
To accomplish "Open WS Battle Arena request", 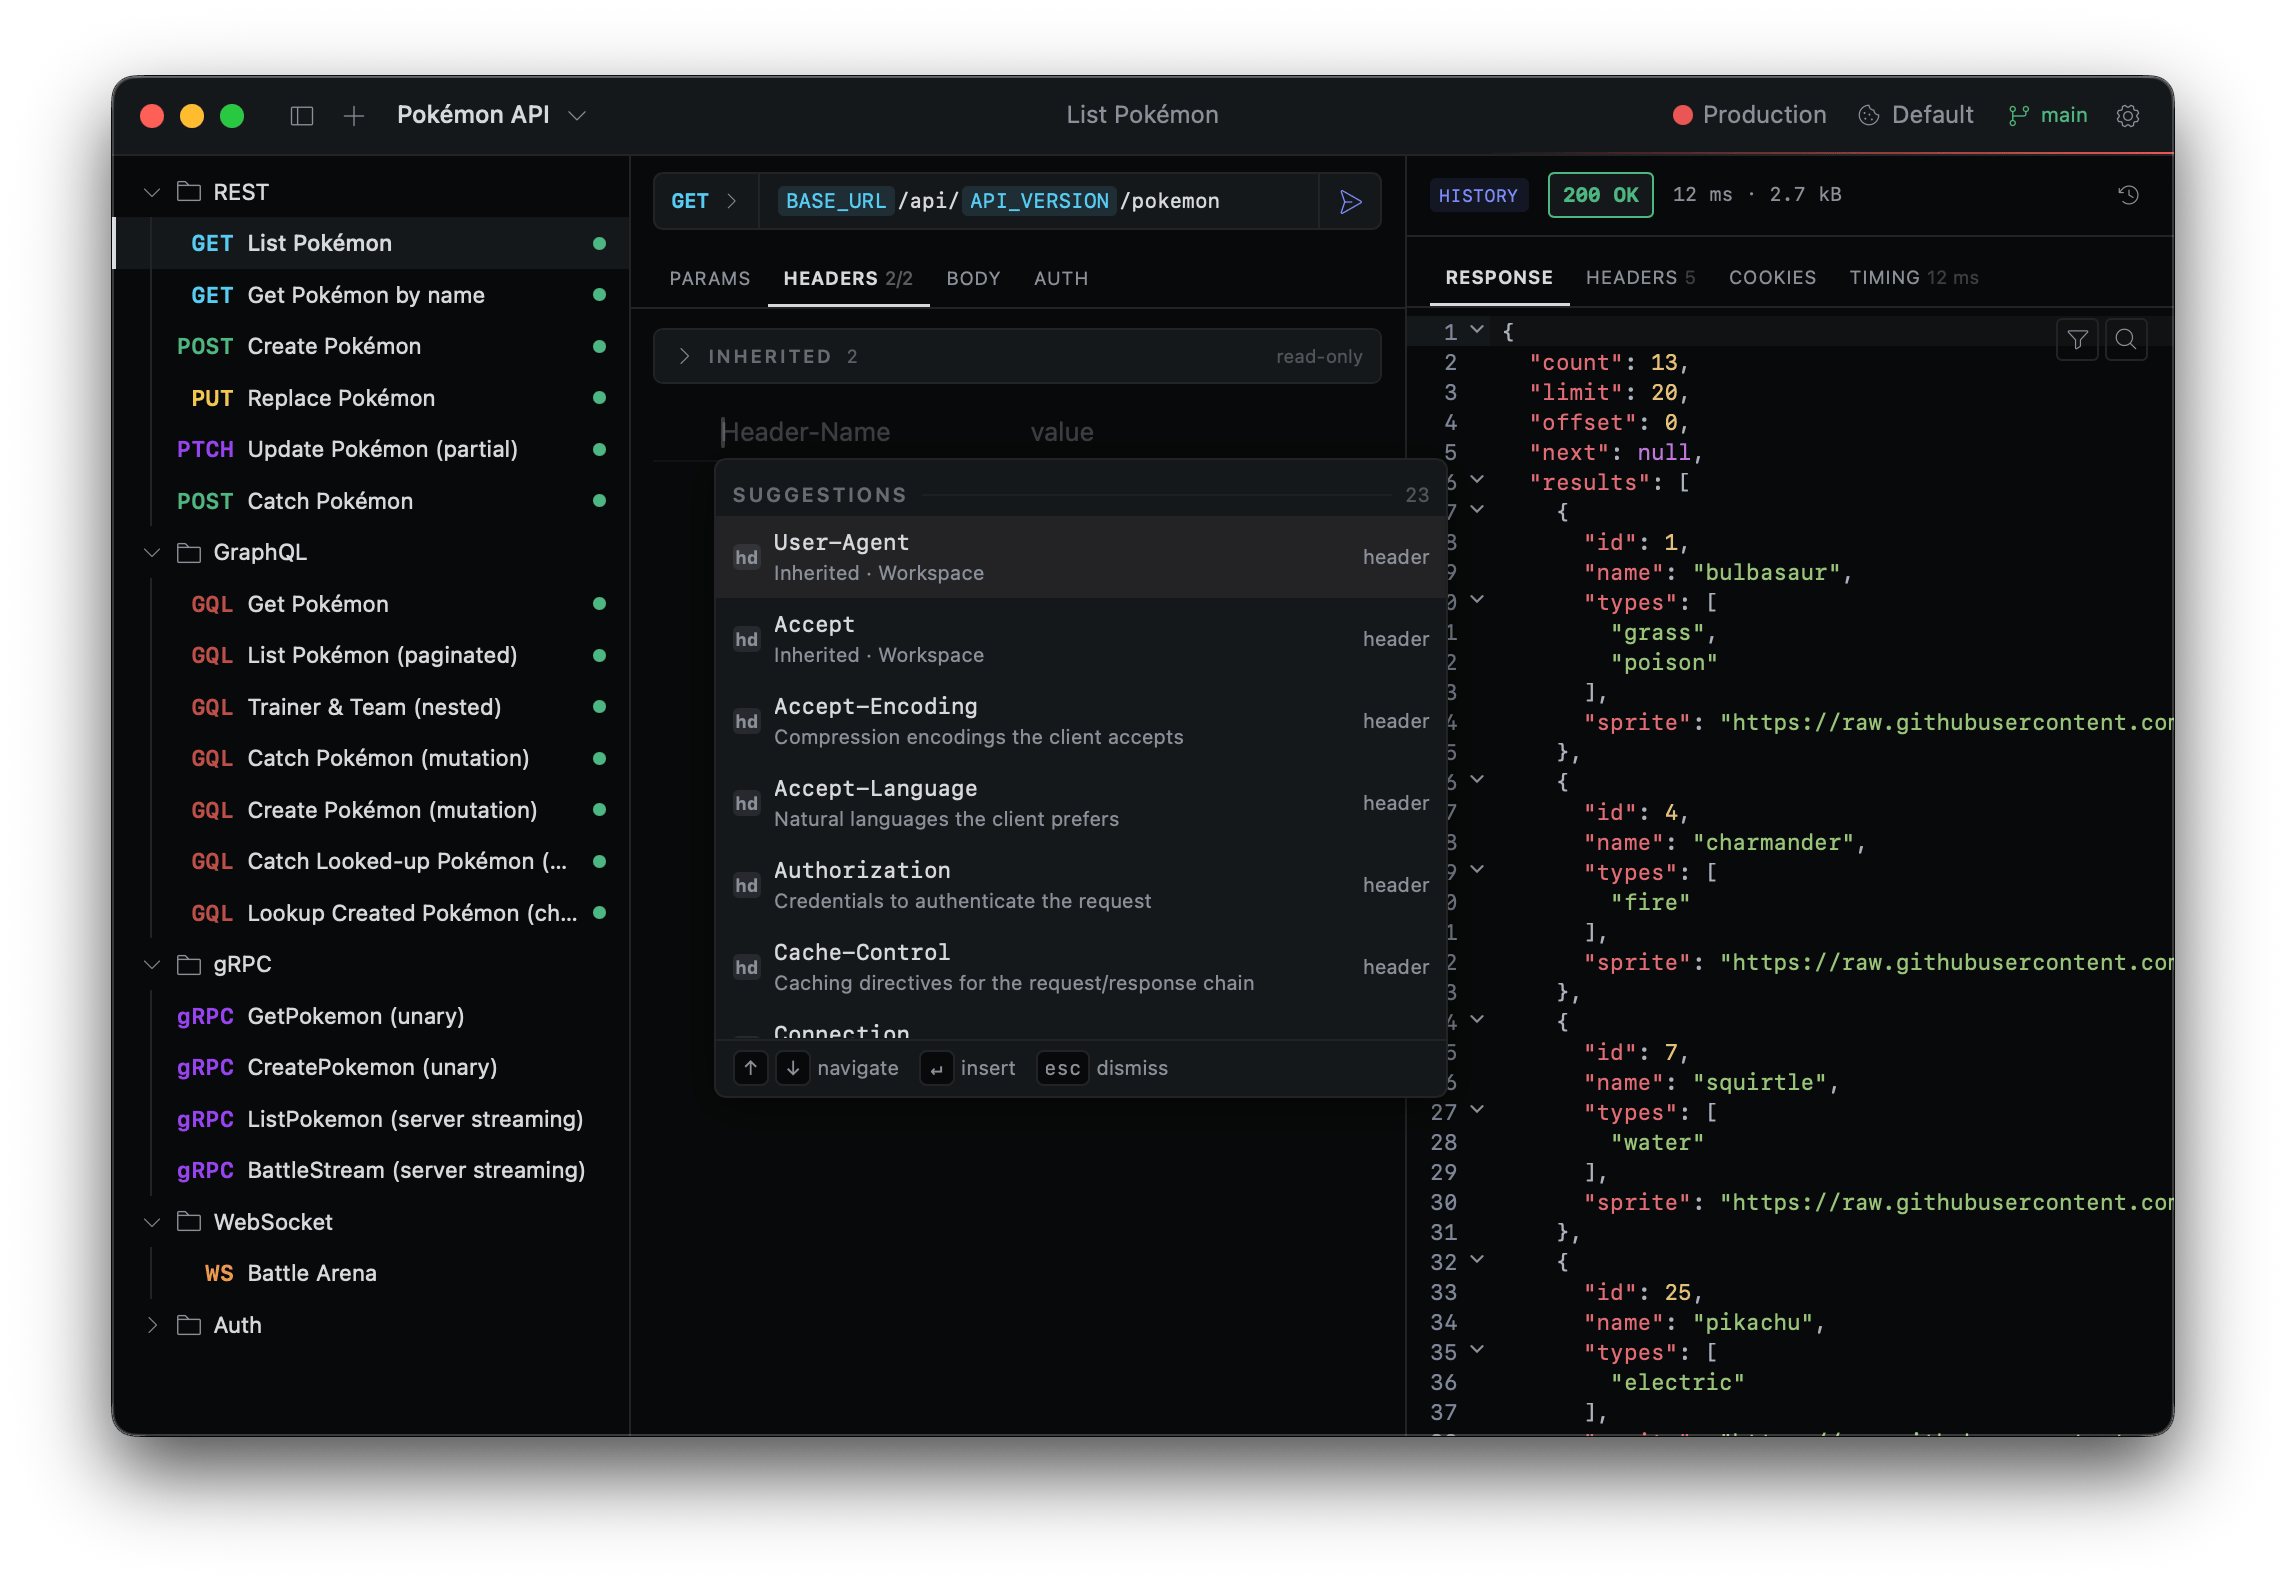I will point(372,1273).
